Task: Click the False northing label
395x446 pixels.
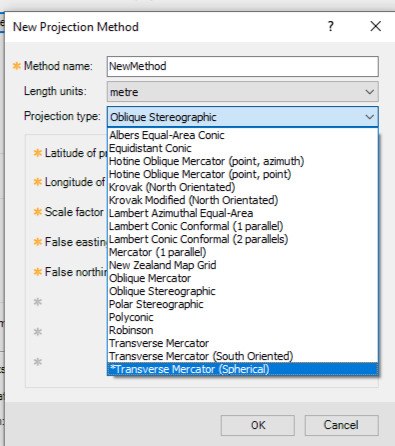Action: tap(76, 272)
